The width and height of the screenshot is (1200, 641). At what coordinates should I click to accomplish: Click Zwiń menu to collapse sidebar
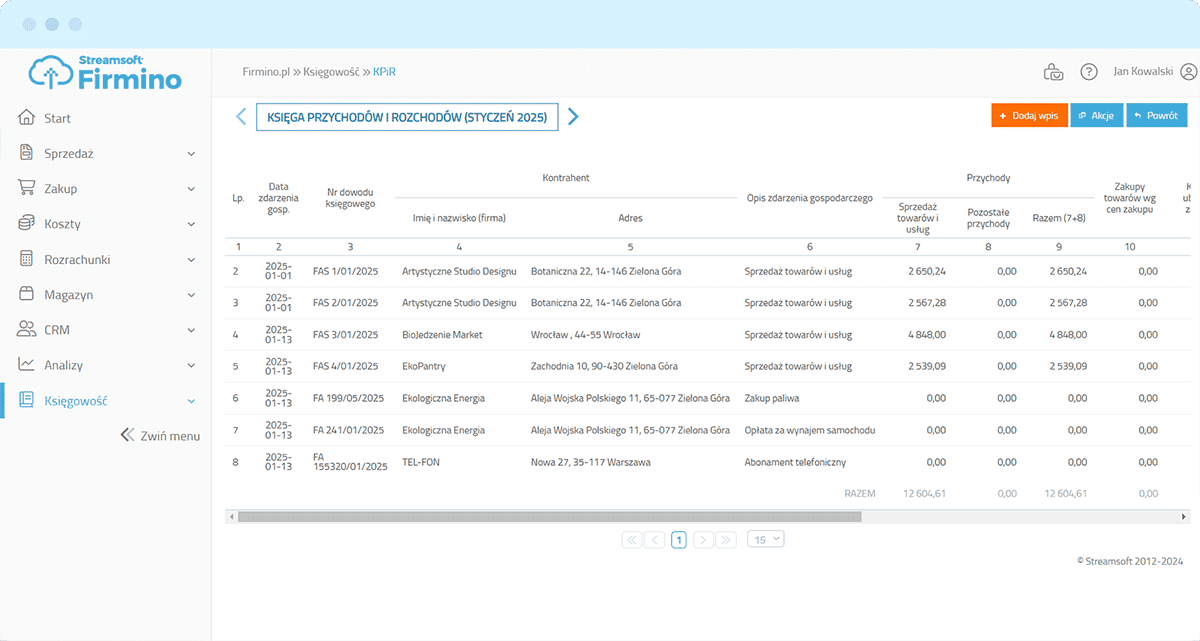(160, 436)
